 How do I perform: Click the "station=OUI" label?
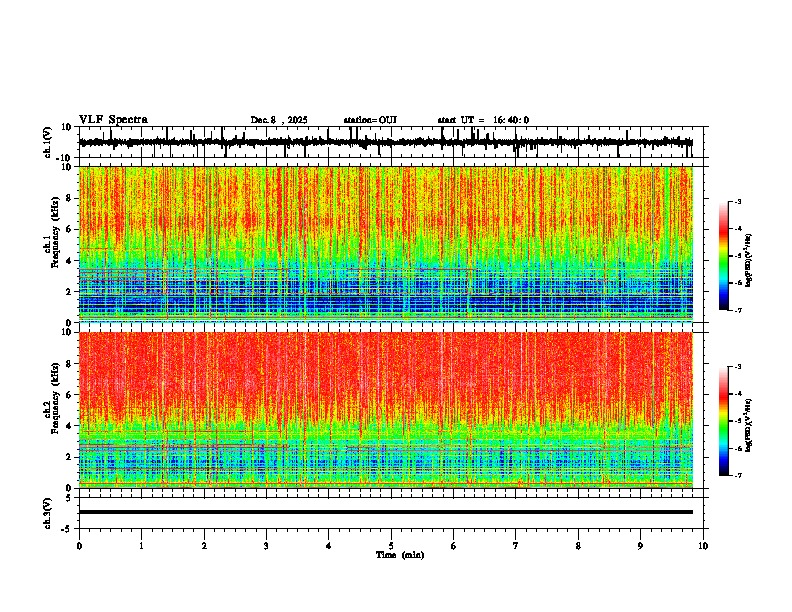point(370,120)
